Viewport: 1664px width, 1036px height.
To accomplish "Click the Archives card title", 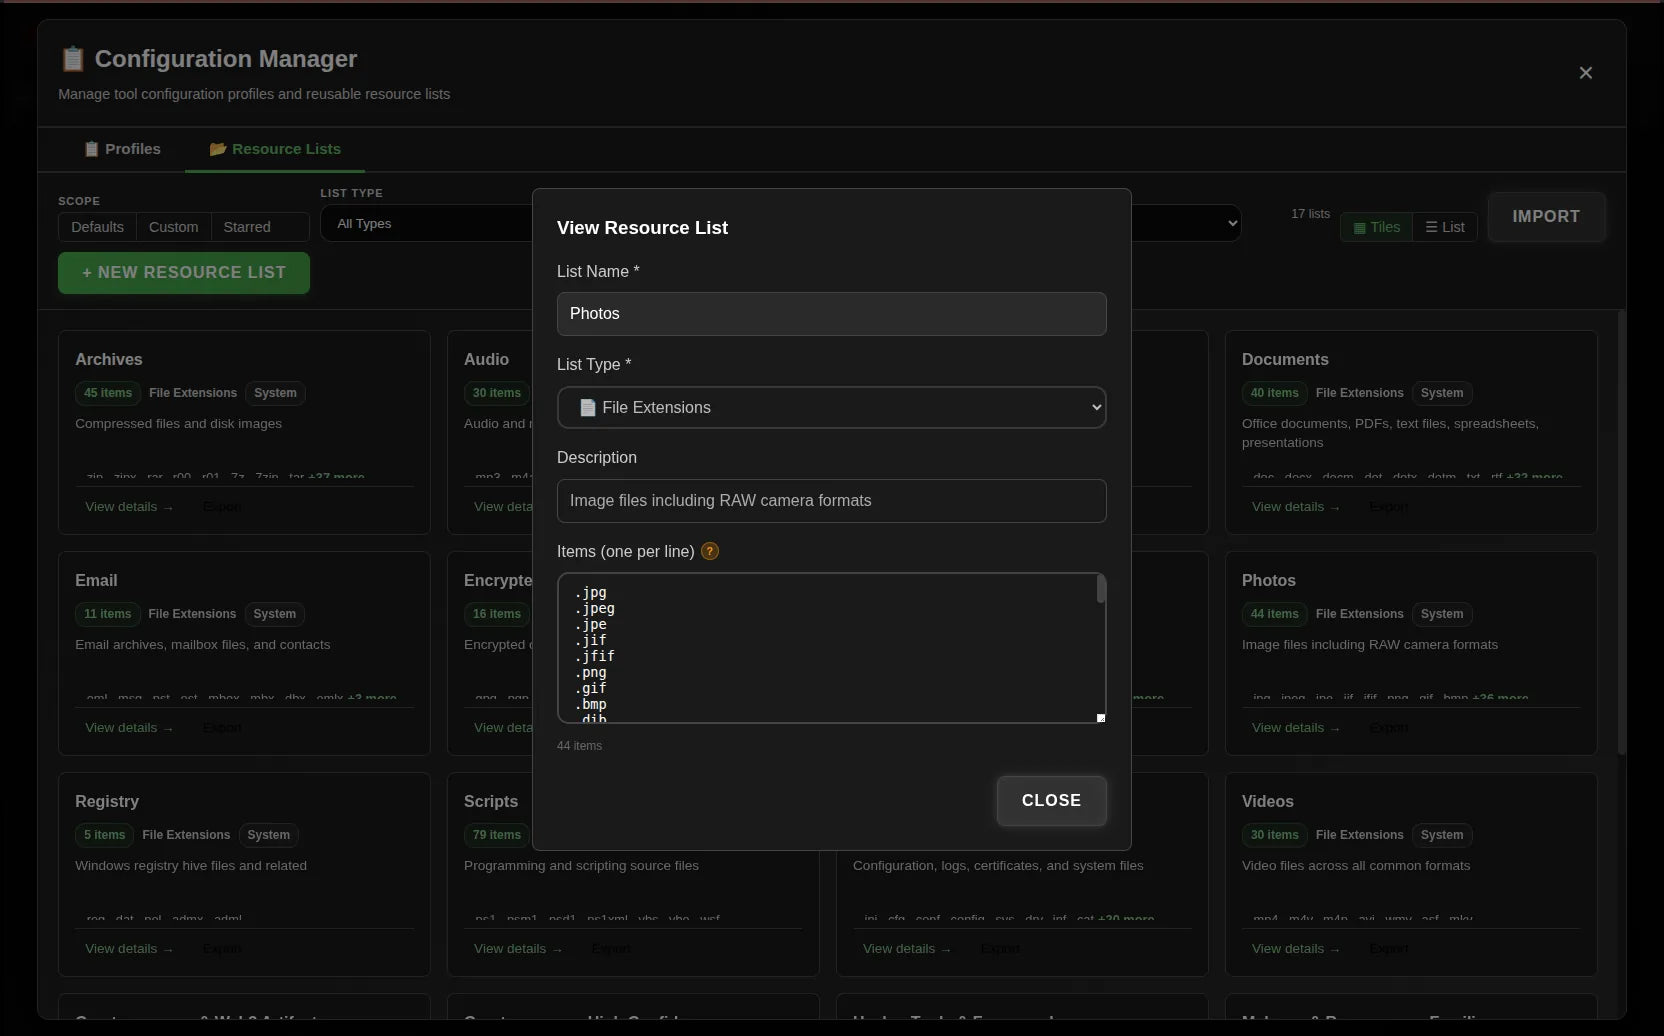I will coord(109,360).
